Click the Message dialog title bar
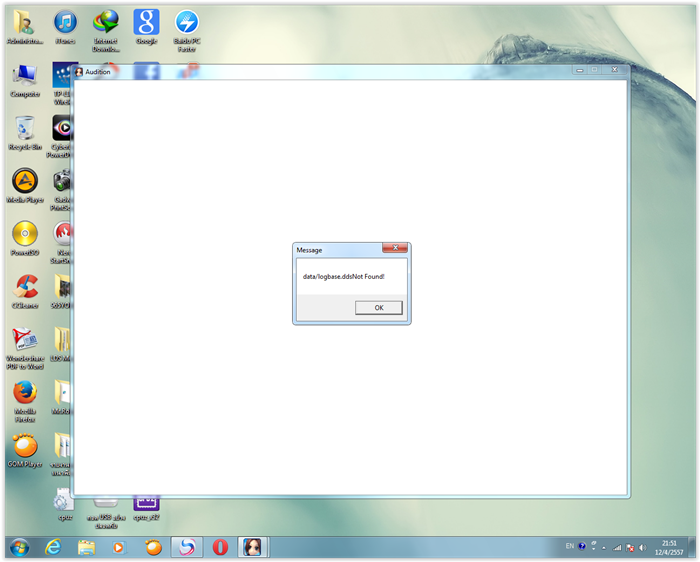This screenshot has height=562, width=700. (x=338, y=250)
